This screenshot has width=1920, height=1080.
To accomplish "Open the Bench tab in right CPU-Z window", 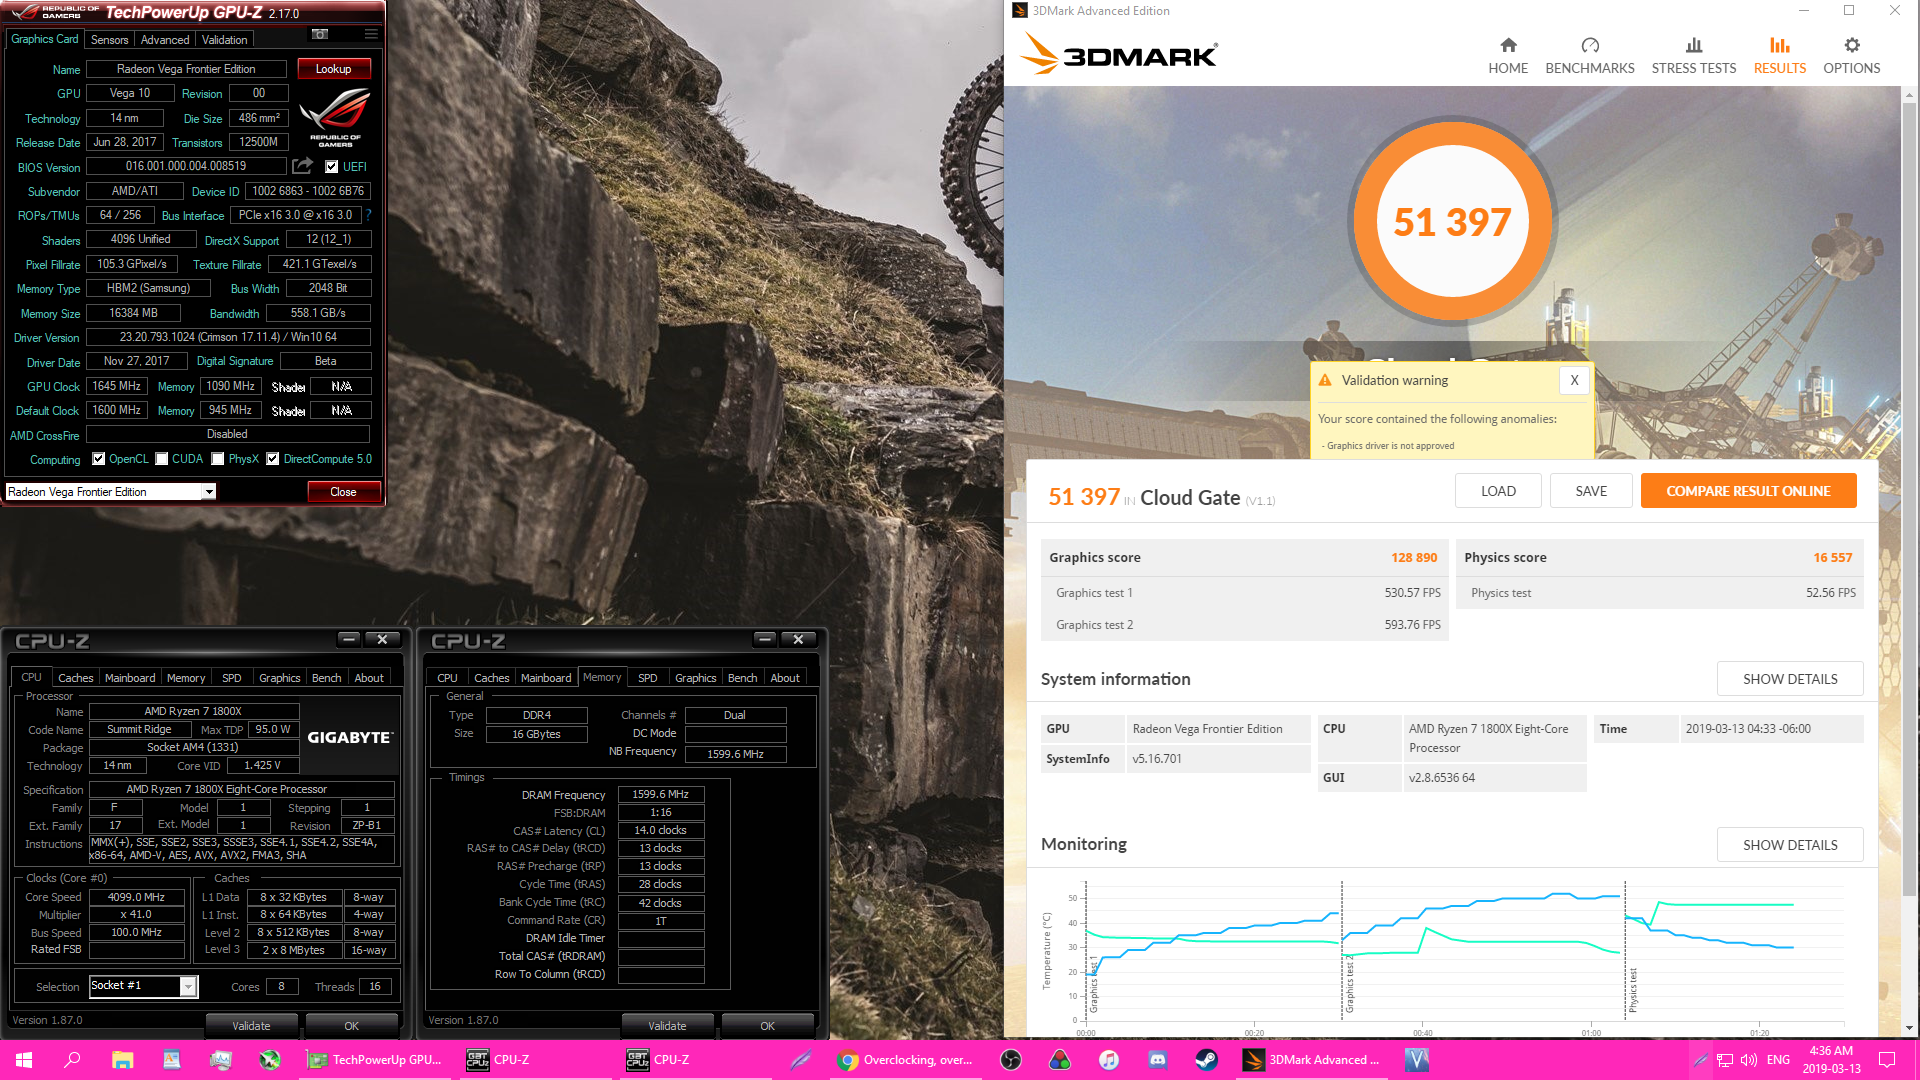I will pyautogui.click(x=742, y=678).
